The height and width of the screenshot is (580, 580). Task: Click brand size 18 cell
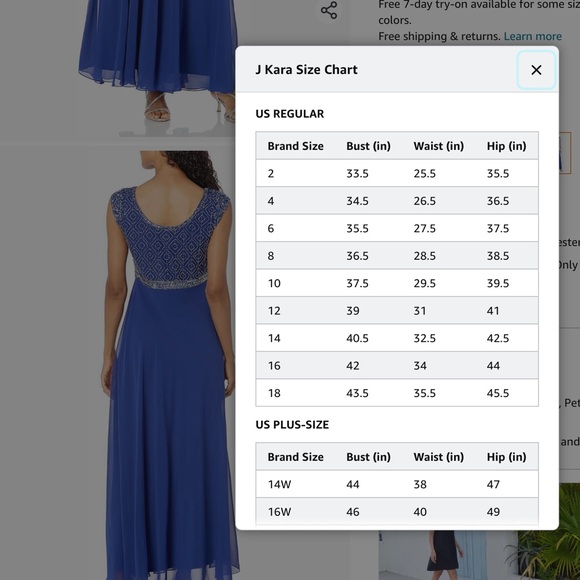pos(274,393)
